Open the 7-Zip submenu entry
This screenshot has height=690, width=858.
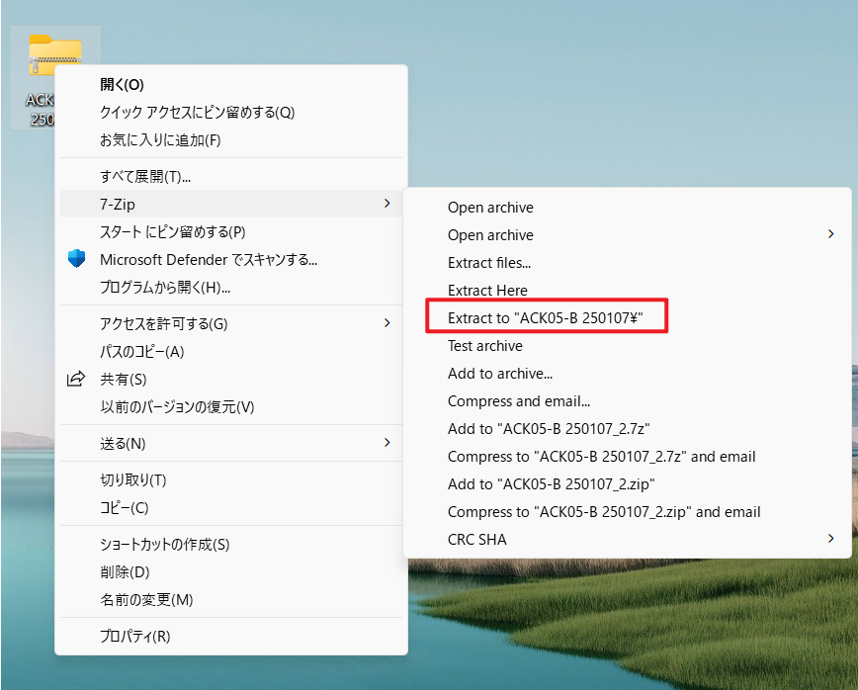click(x=231, y=204)
